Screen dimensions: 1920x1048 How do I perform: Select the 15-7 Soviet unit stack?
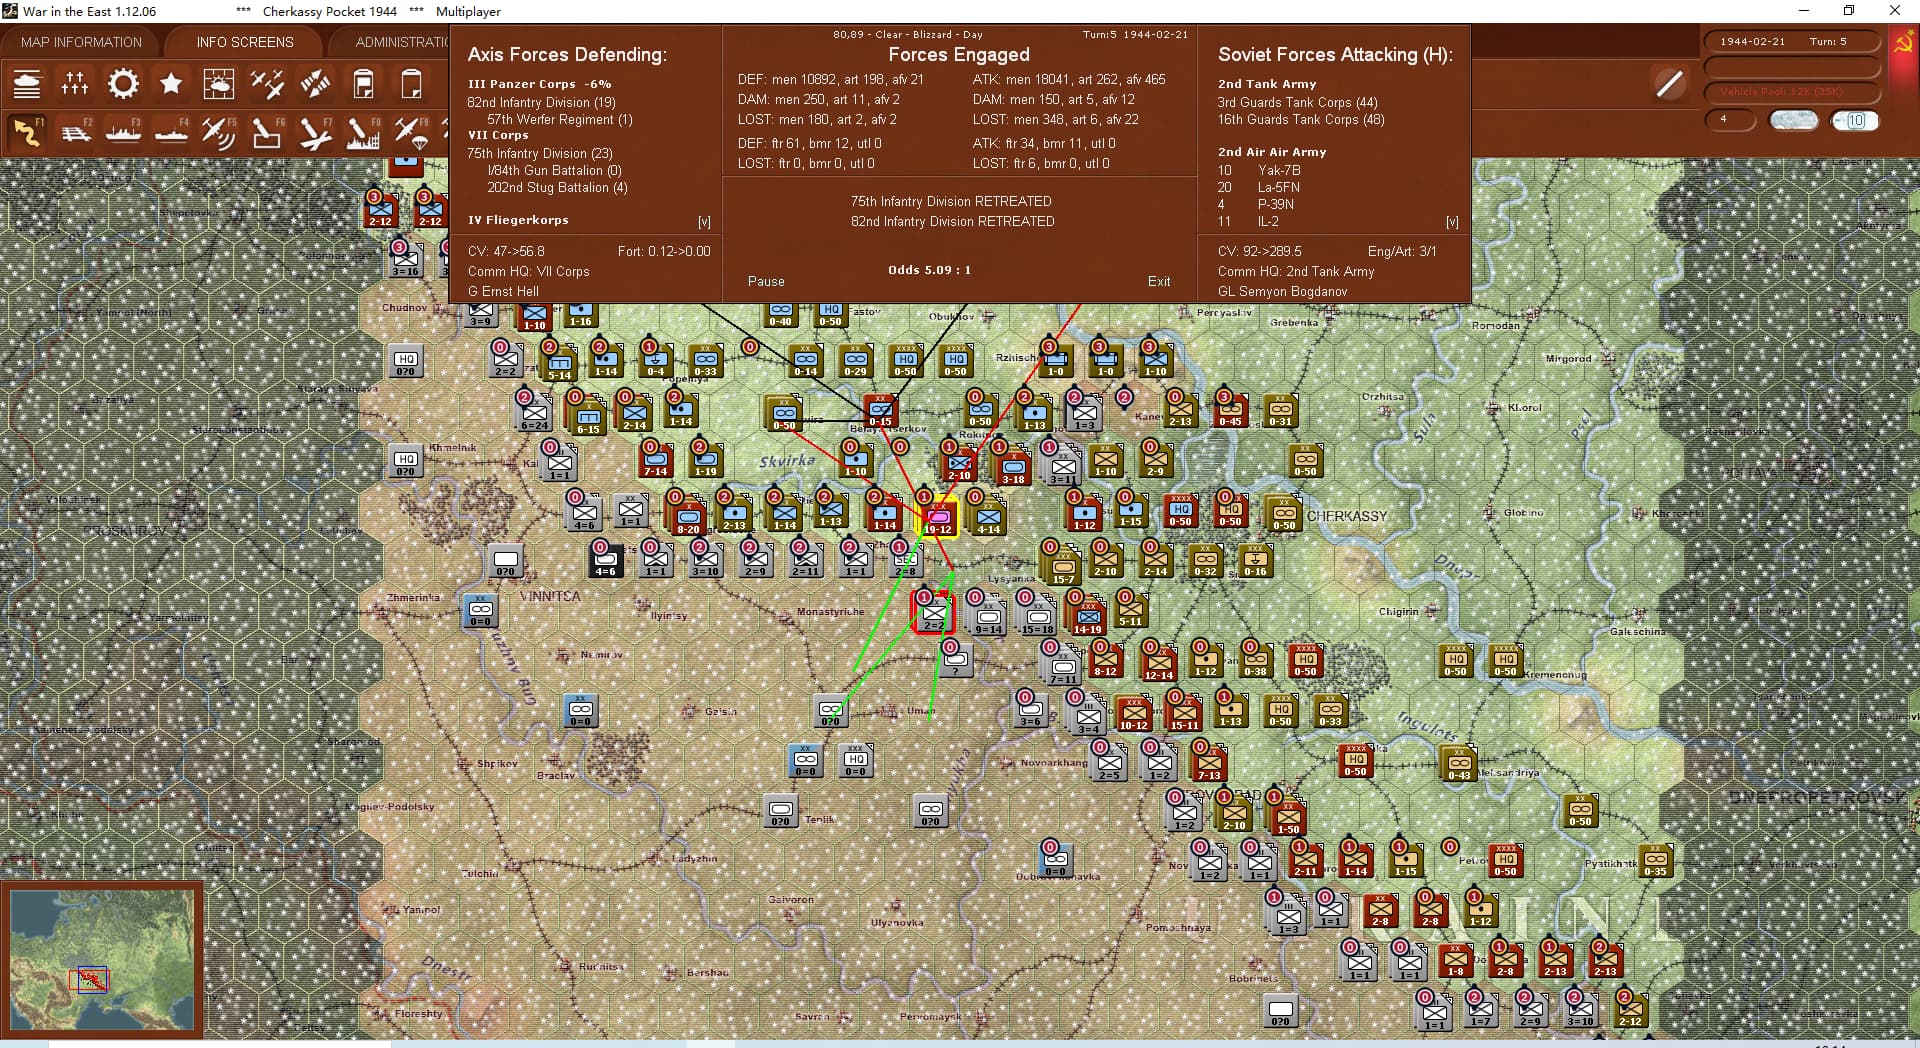click(1063, 567)
